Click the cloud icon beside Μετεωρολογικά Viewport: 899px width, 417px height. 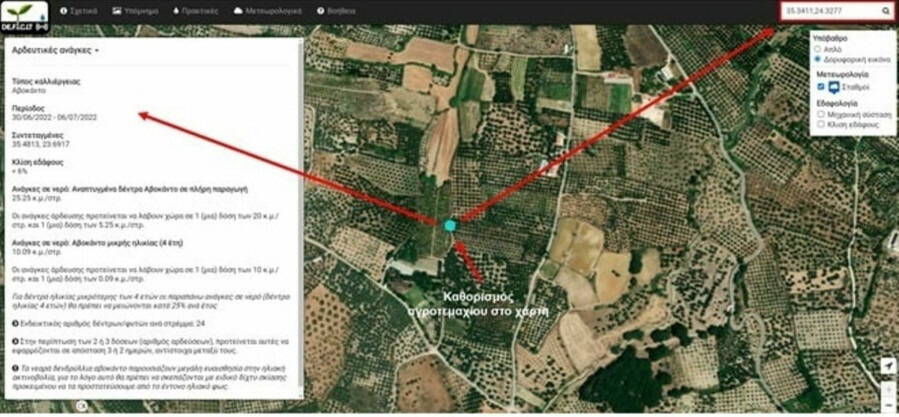click(x=238, y=11)
